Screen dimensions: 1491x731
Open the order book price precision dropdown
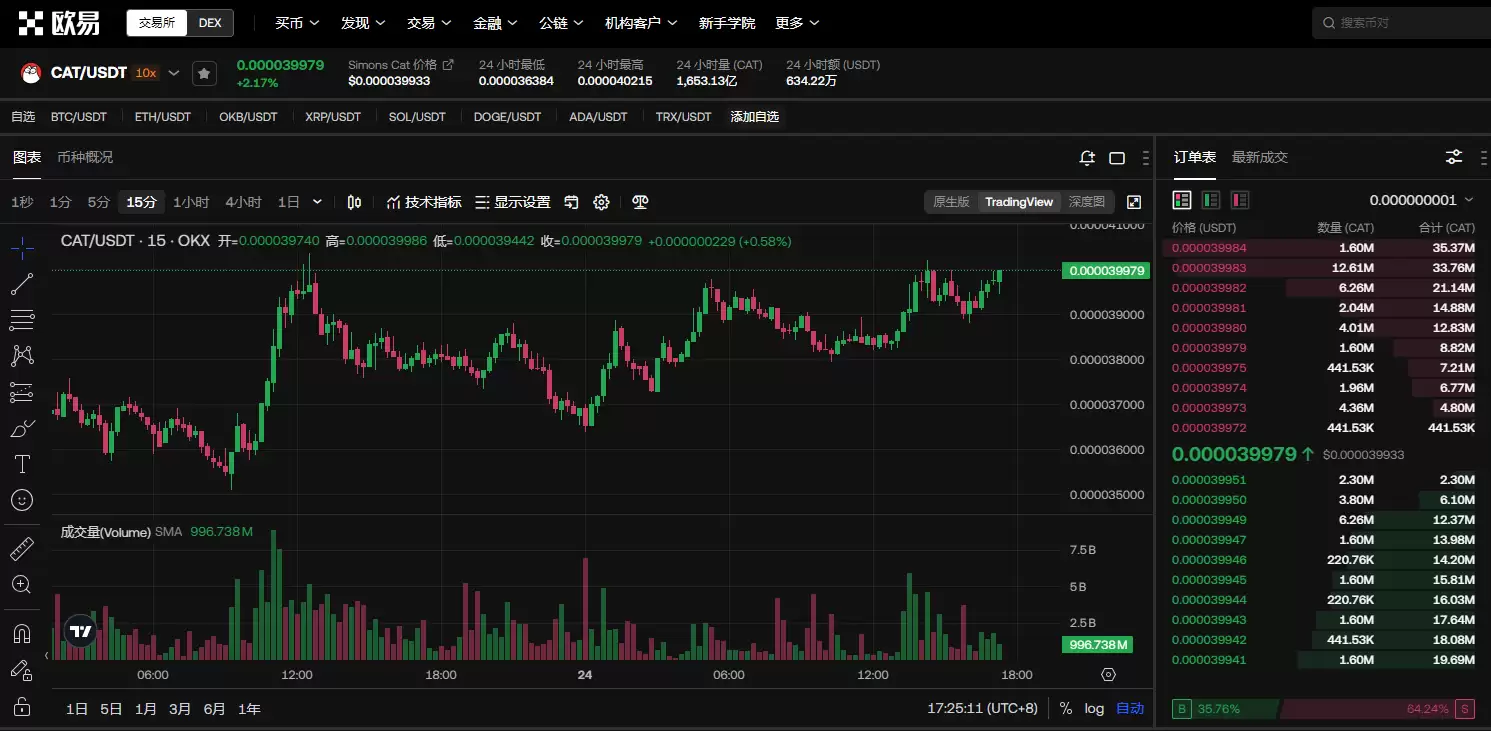[1422, 200]
